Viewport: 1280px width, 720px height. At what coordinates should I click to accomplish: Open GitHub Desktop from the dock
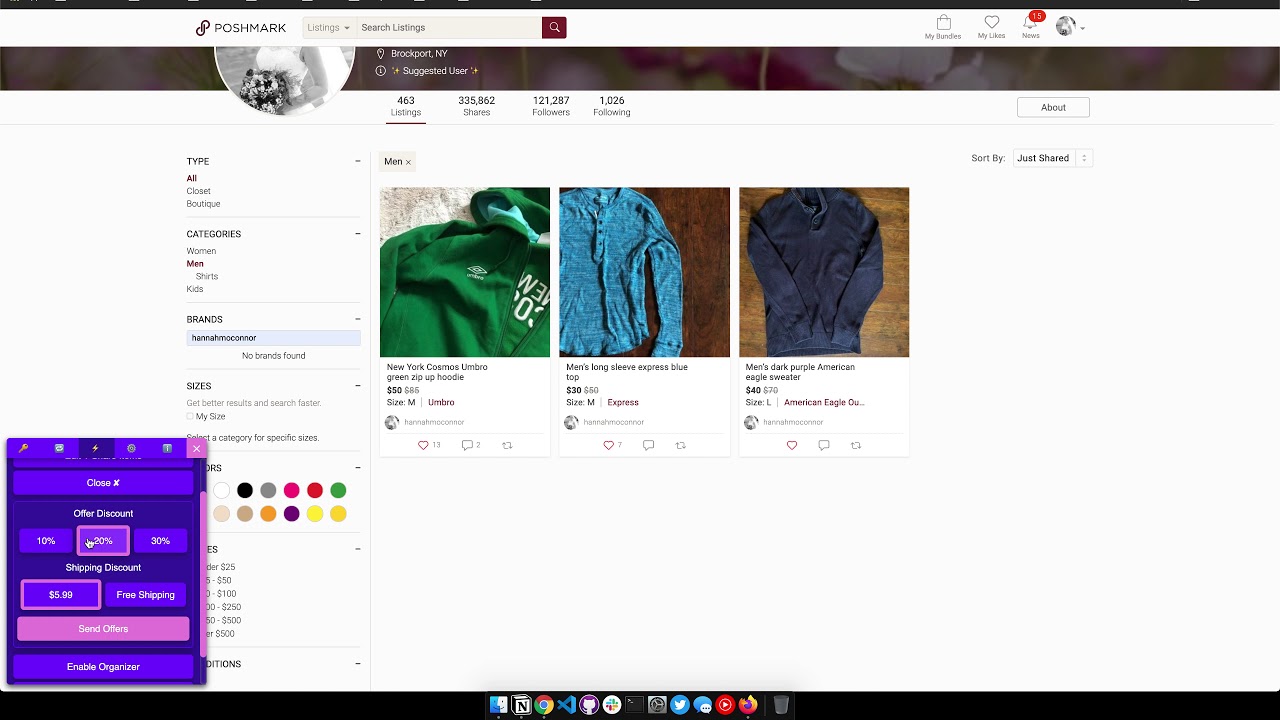(x=589, y=705)
